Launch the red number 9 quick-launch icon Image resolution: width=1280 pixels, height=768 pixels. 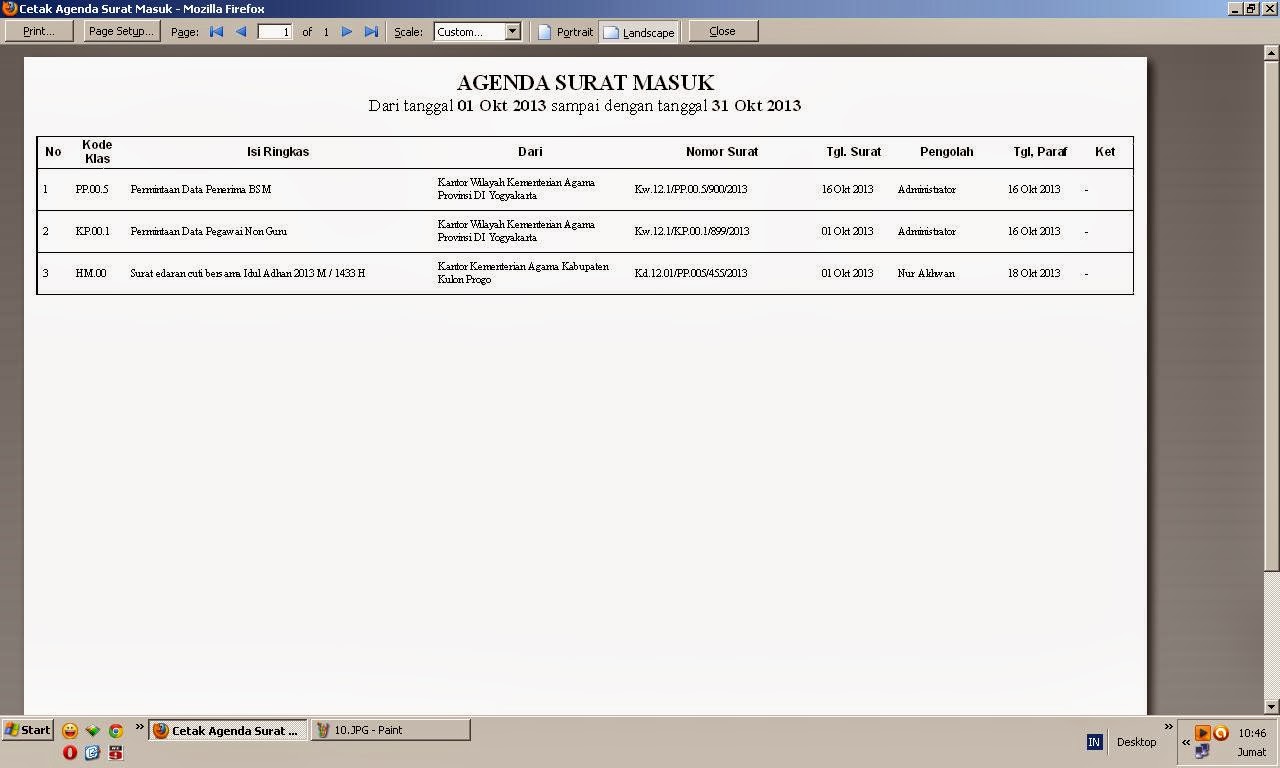116,752
